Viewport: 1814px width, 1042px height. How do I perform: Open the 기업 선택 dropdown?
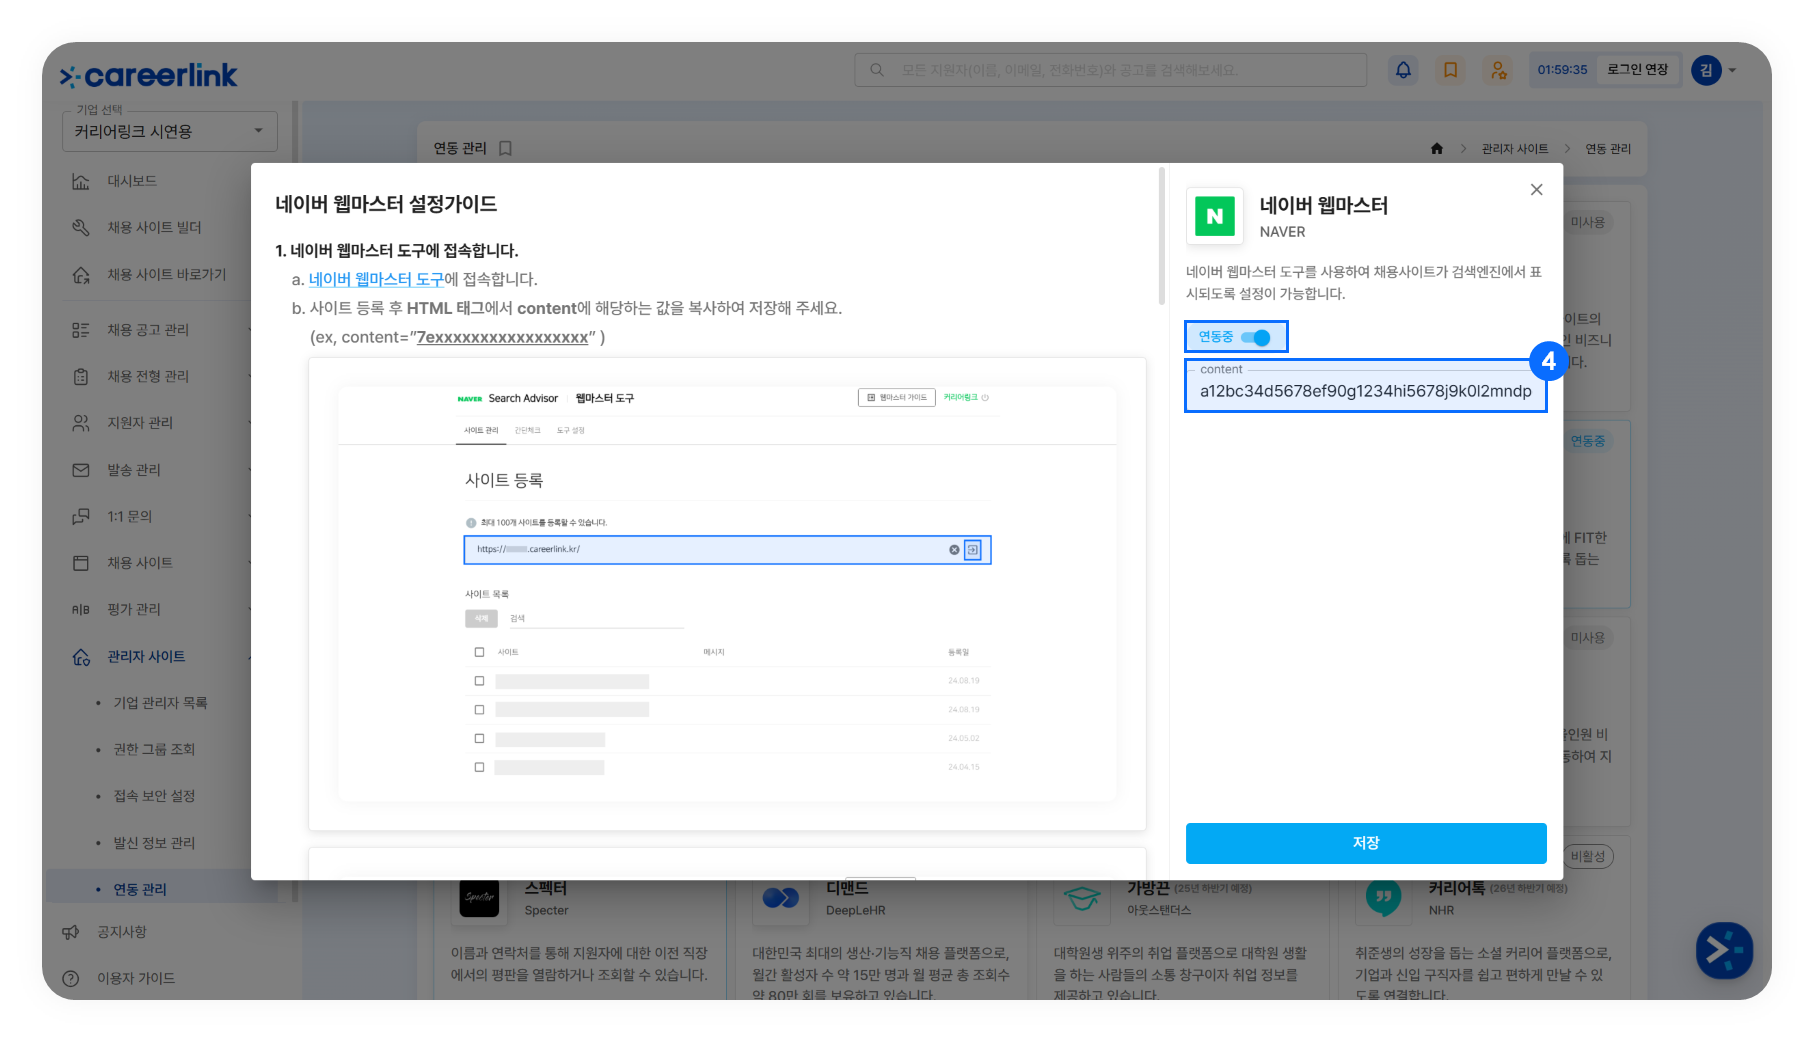click(x=170, y=131)
